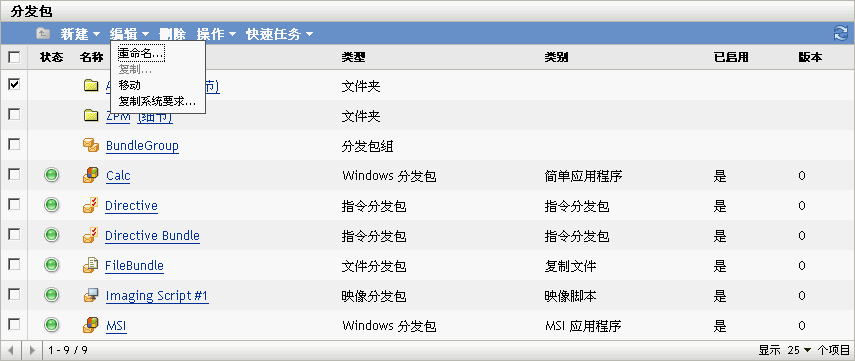Click the refresh icon in the toolbar
The width and height of the screenshot is (855, 361).
pyautogui.click(x=840, y=33)
